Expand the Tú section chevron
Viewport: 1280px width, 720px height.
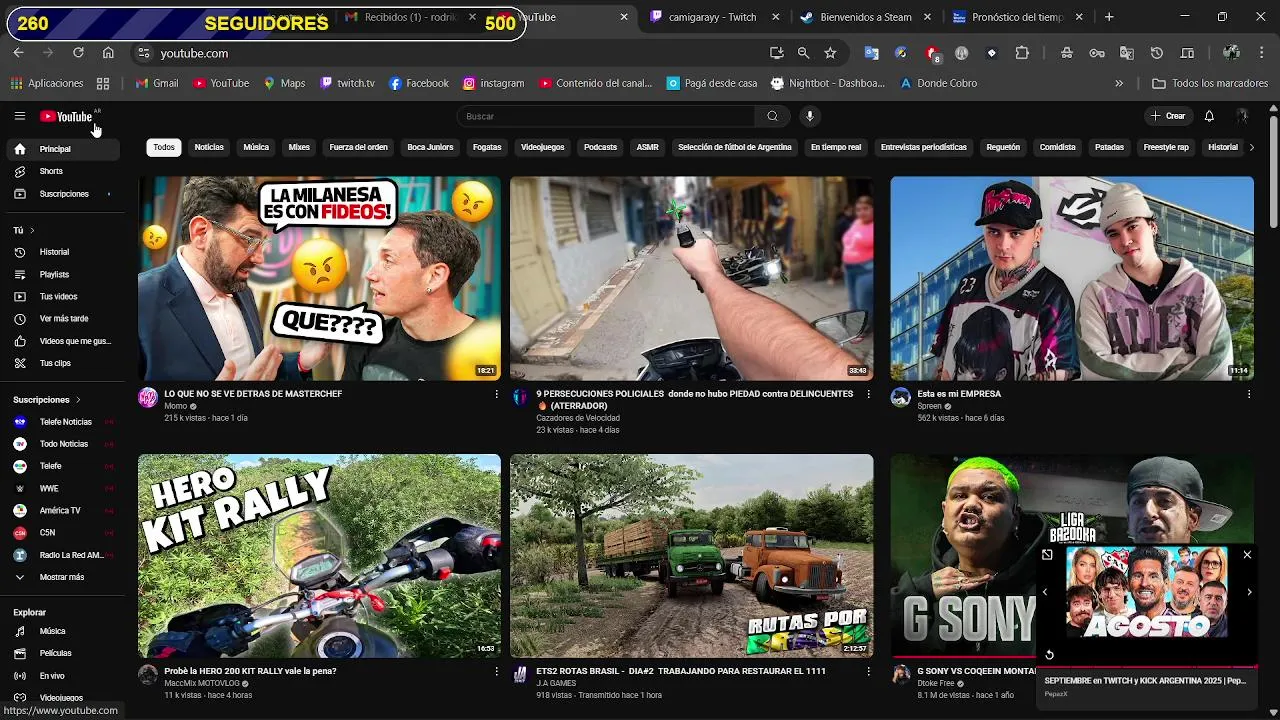[32, 230]
